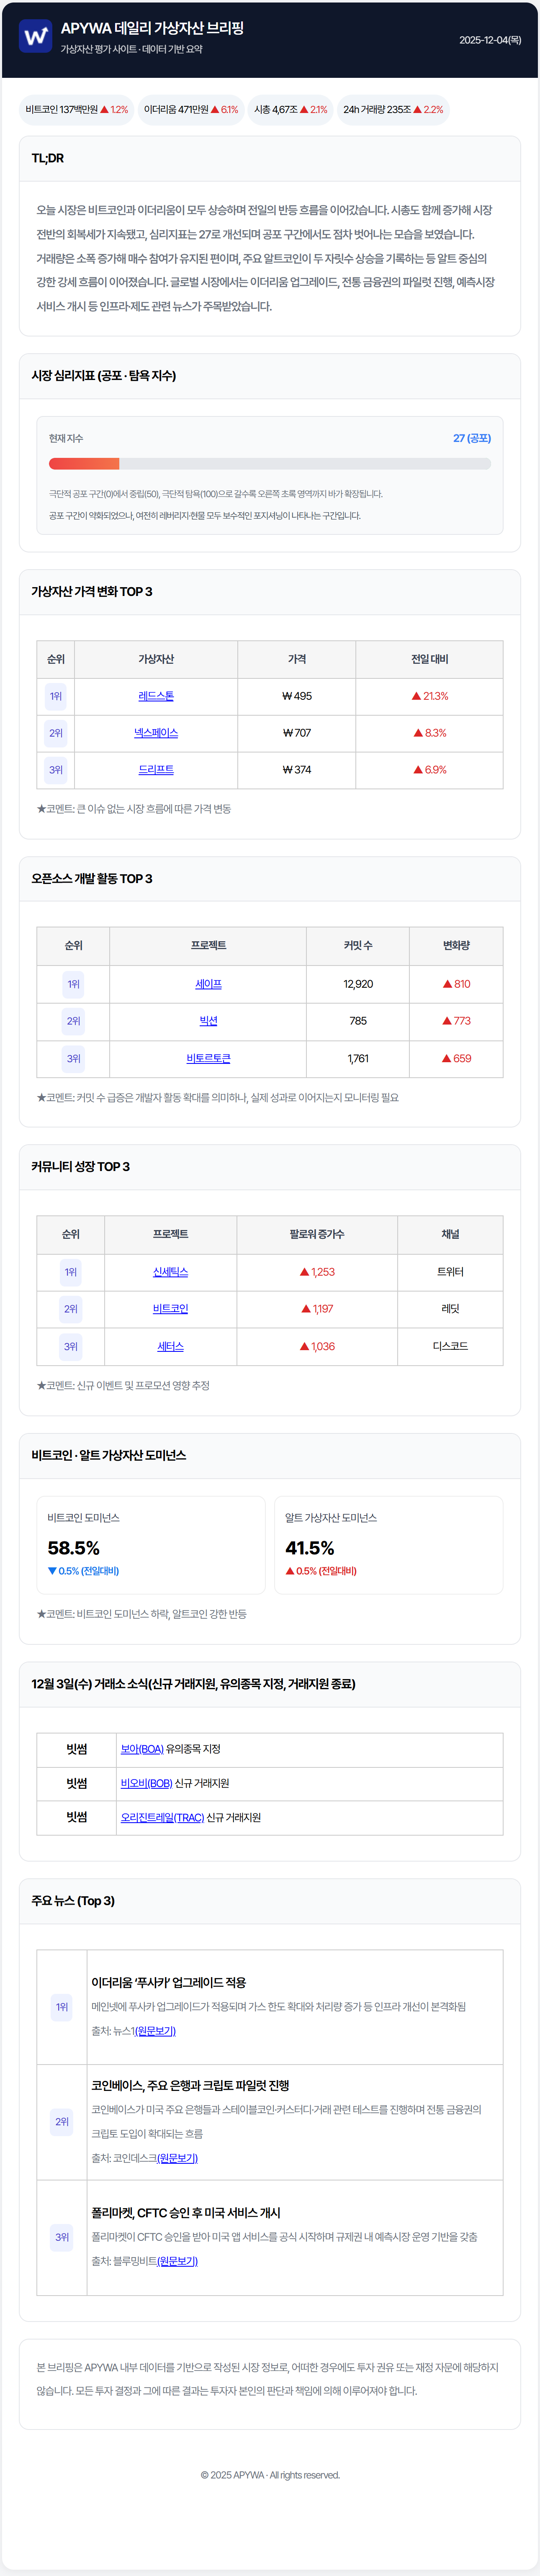Open the 레드스톤 asset link

[156, 696]
